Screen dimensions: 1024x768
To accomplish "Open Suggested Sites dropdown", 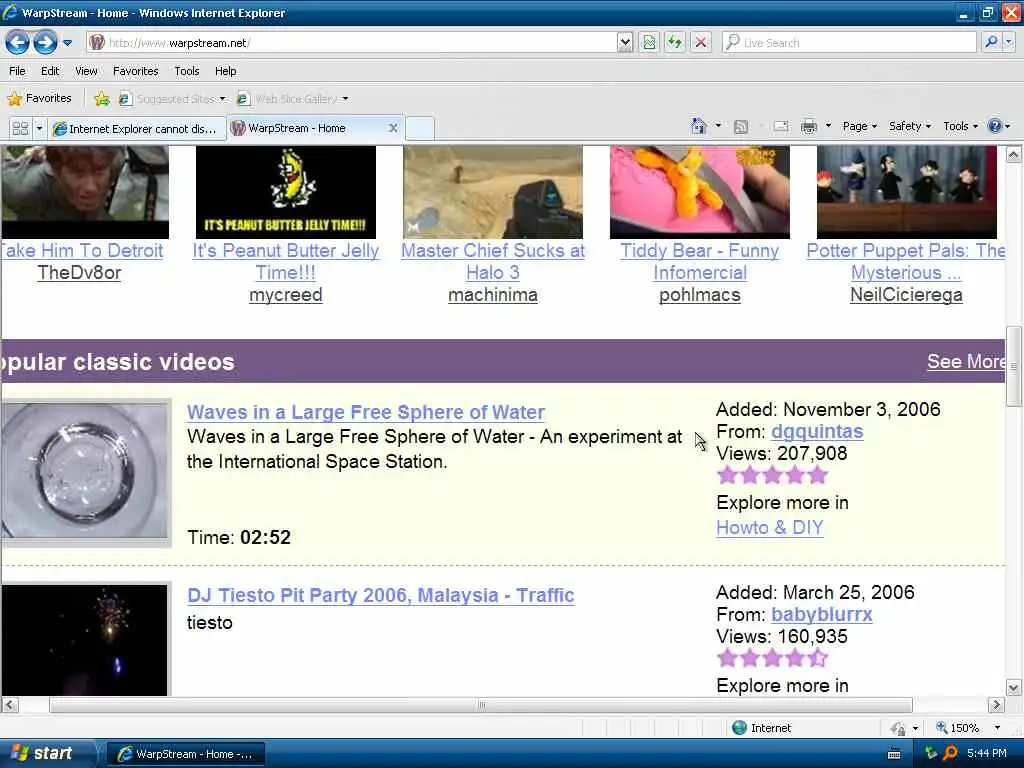I will click(x=172, y=99).
